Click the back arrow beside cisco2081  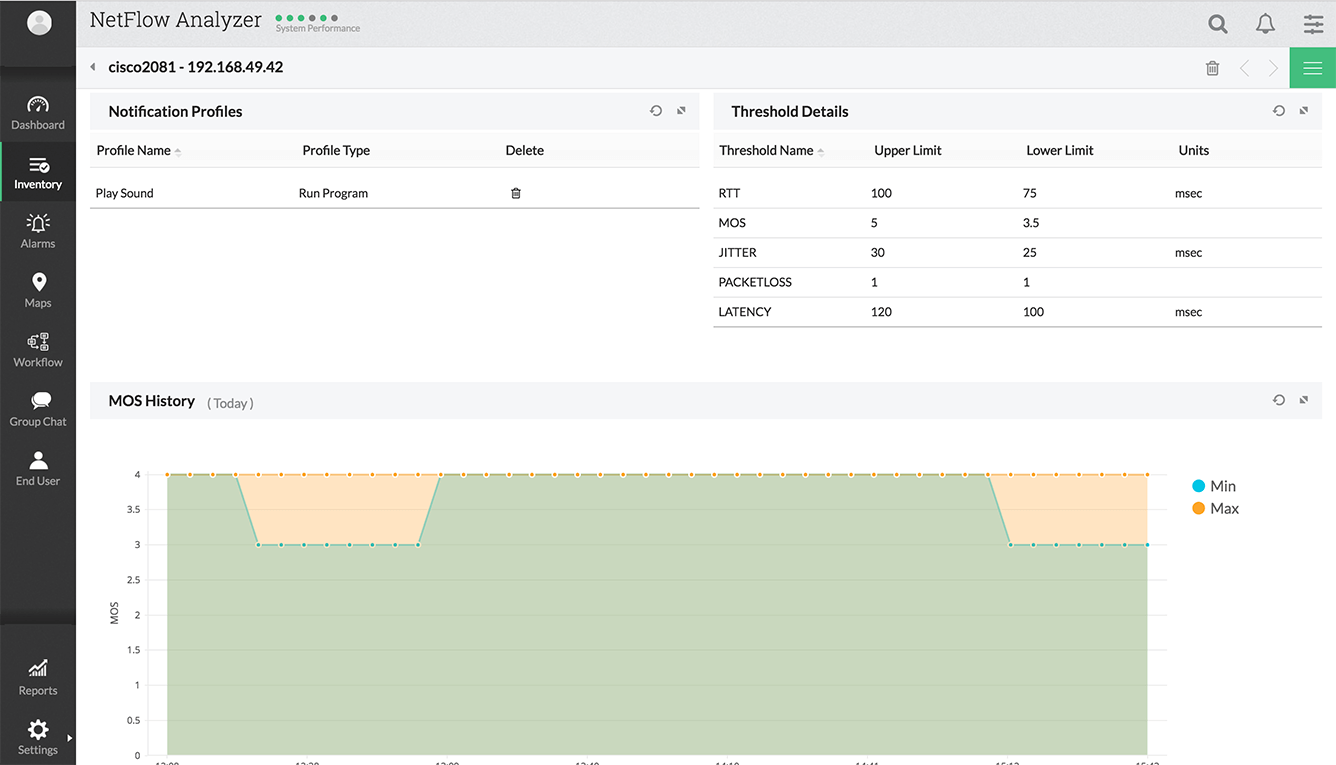coord(93,68)
